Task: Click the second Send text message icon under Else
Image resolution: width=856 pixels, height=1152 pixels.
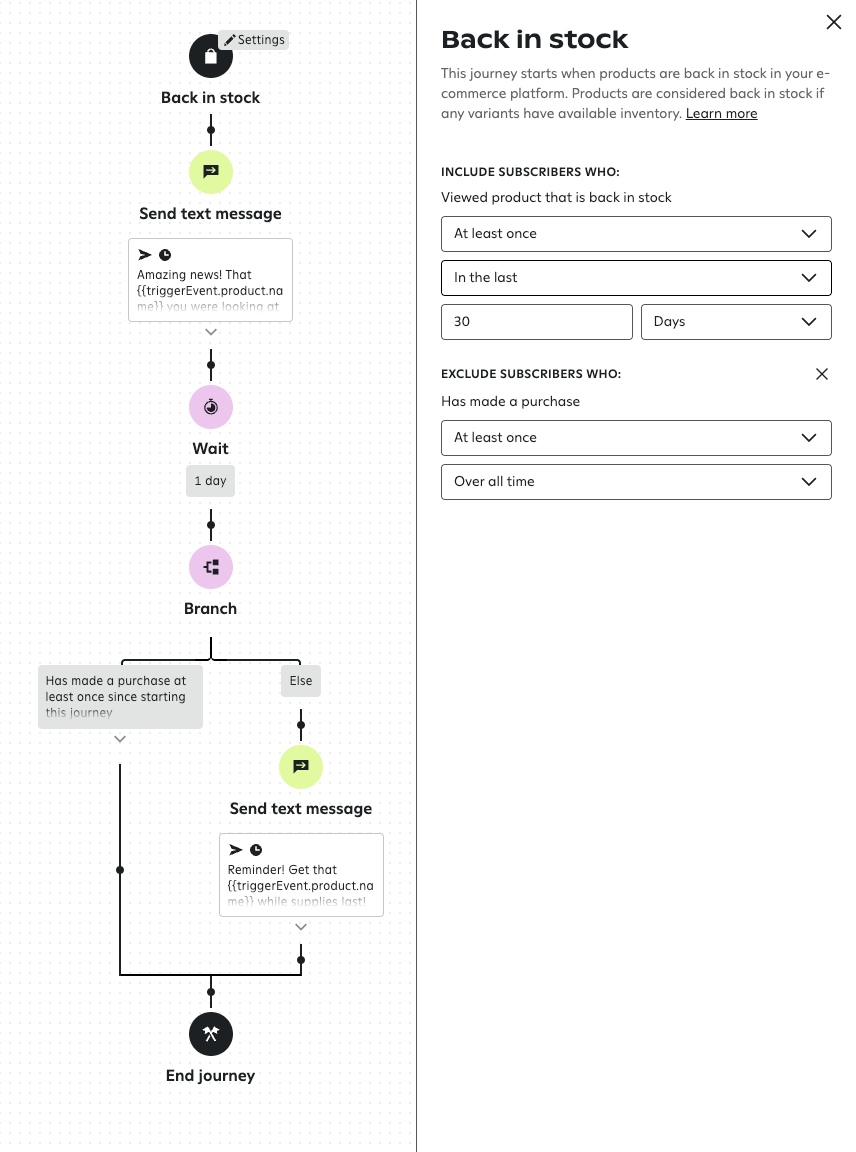Action: 301,767
